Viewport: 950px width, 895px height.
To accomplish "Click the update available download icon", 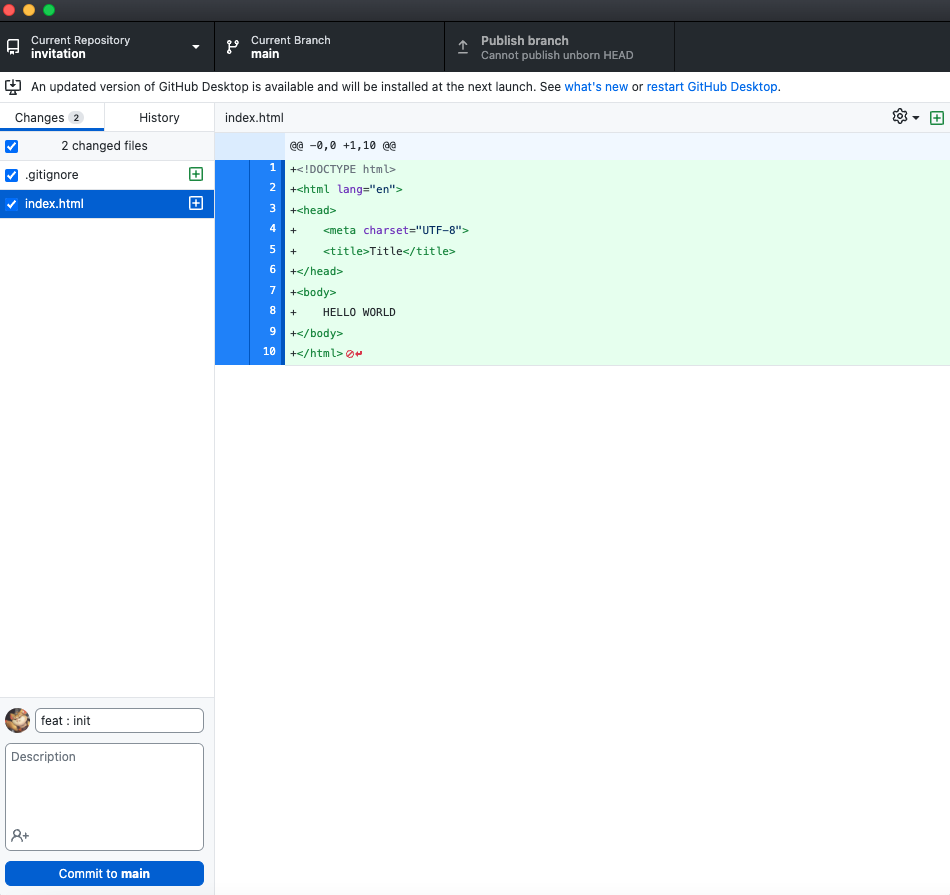I will point(13,87).
